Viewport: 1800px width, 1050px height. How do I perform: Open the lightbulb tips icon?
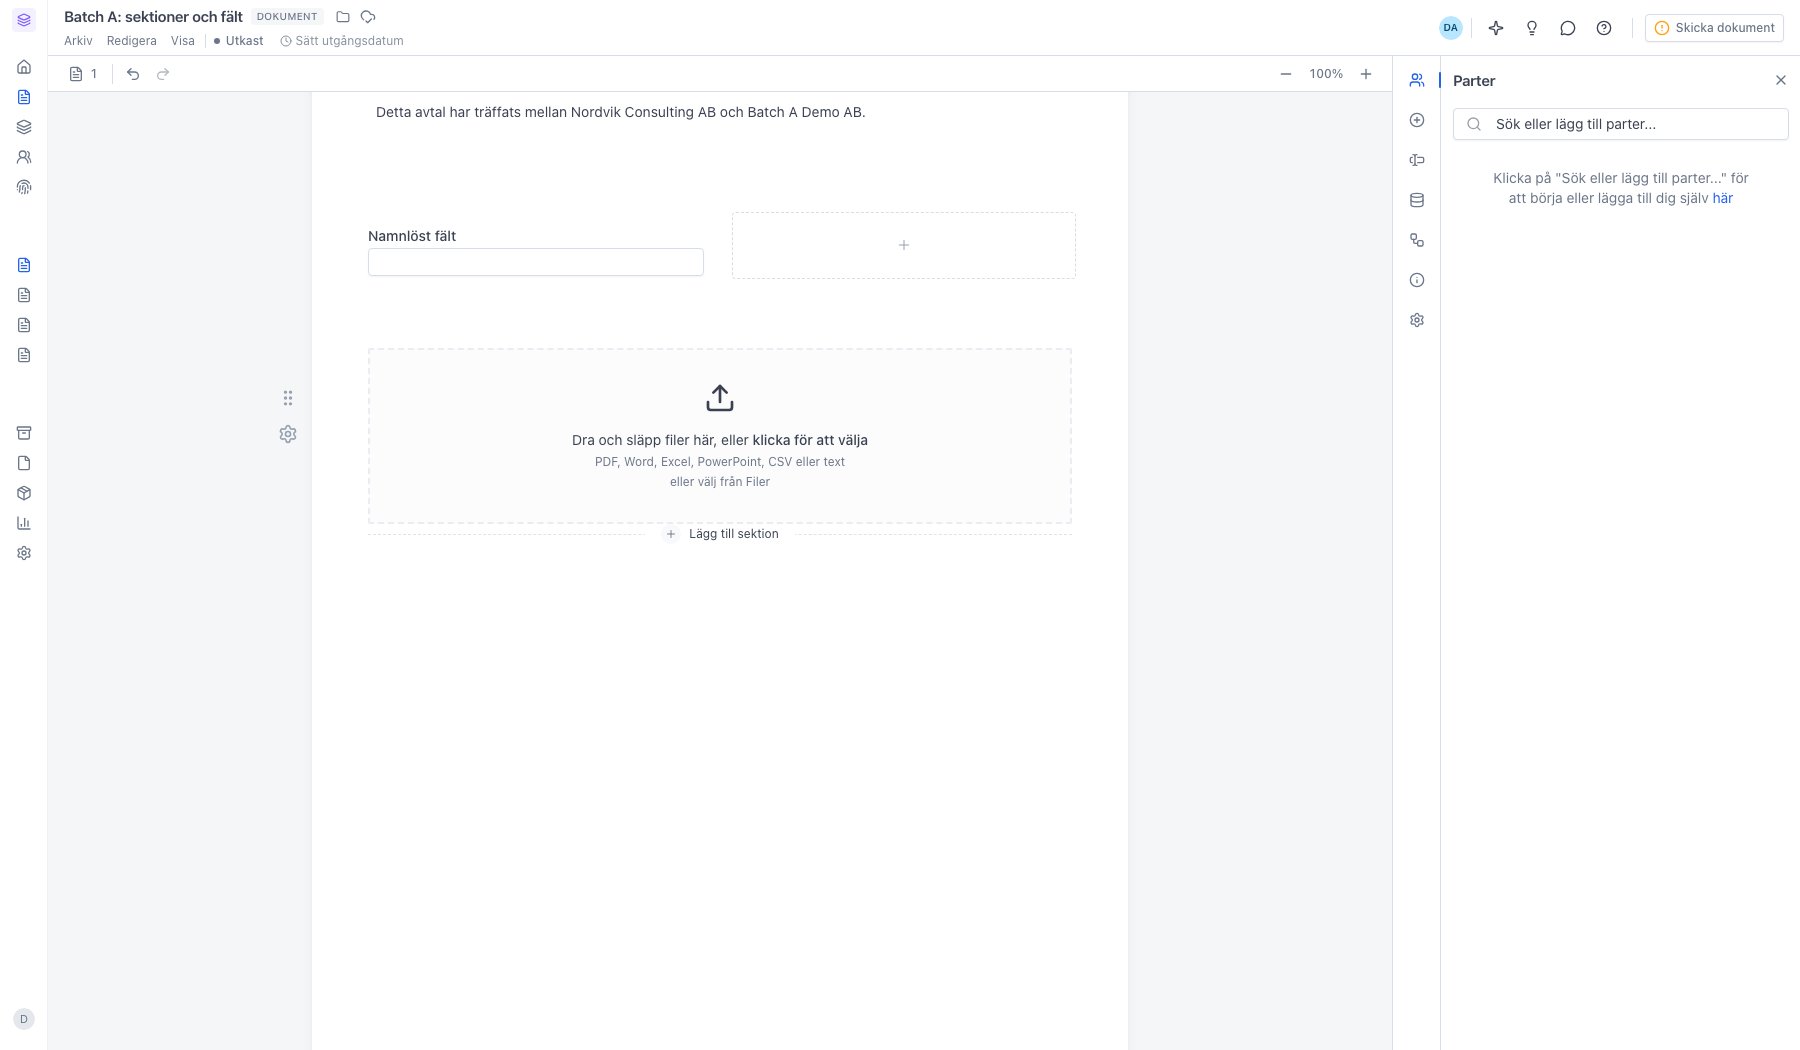pos(1532,28)
